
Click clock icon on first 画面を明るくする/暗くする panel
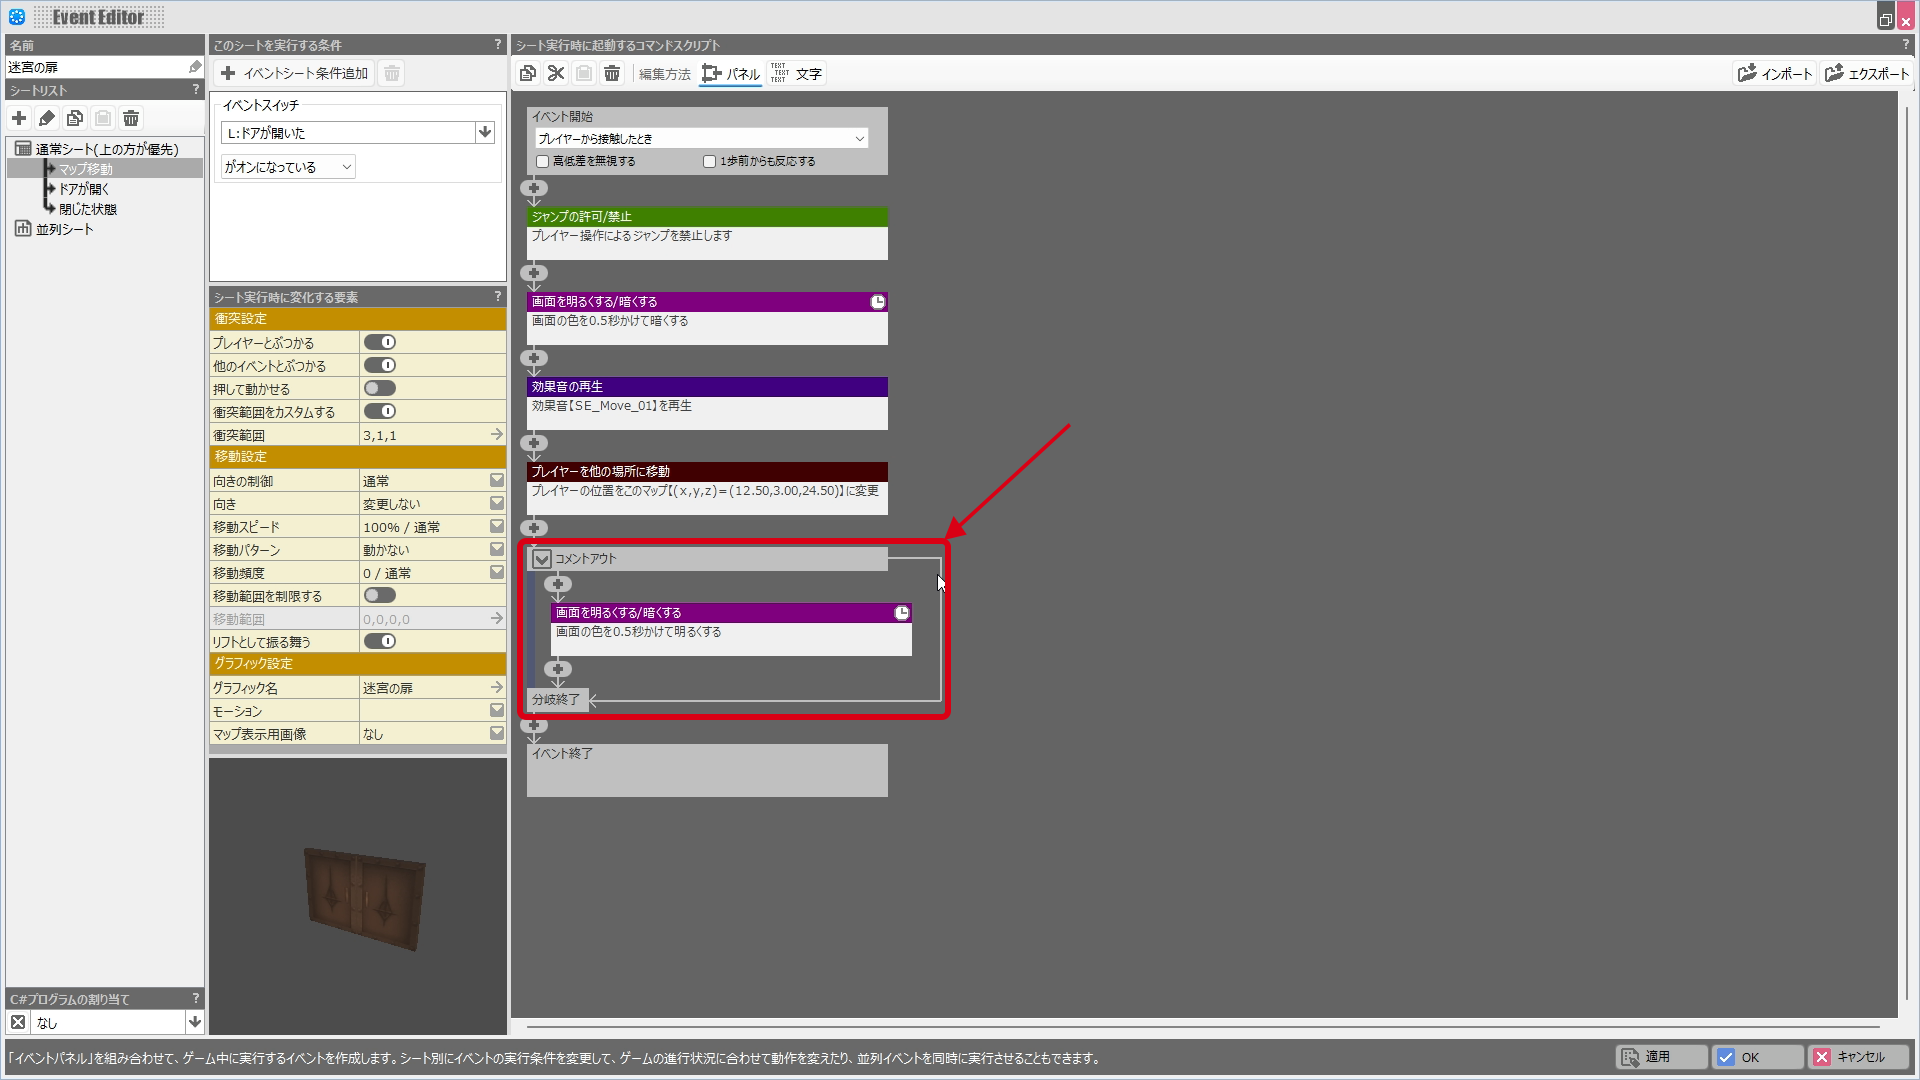point(878,302)
